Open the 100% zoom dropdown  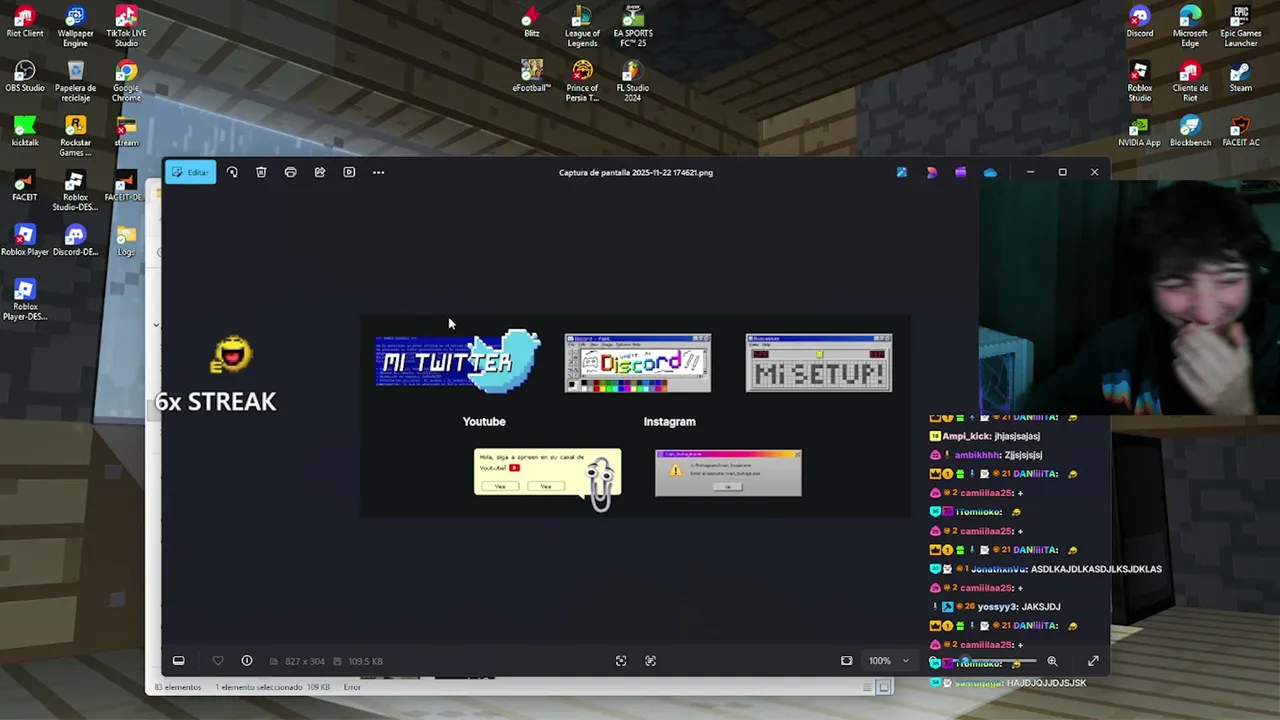(889, 661)
